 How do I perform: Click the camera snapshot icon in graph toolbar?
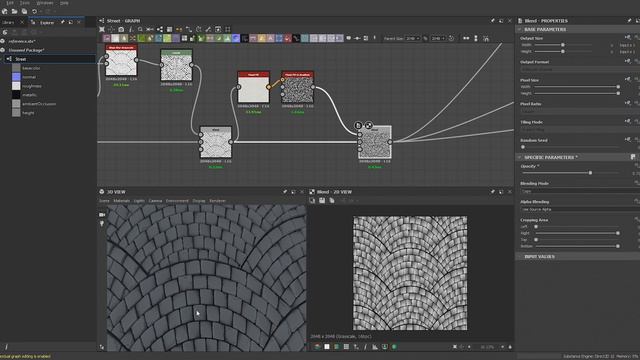pos(121,29)
